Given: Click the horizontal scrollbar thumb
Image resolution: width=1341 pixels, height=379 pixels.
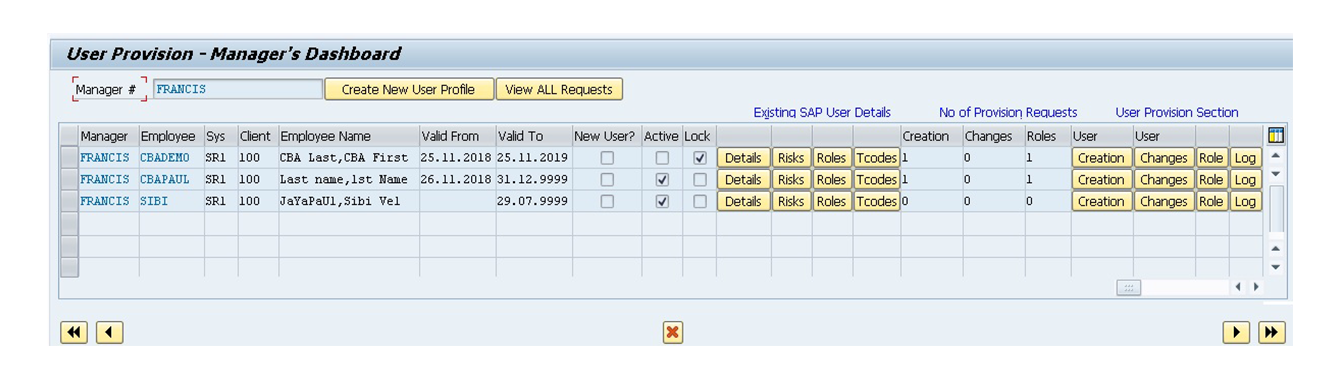Looking at the screenshot, I should (1128, 287).
